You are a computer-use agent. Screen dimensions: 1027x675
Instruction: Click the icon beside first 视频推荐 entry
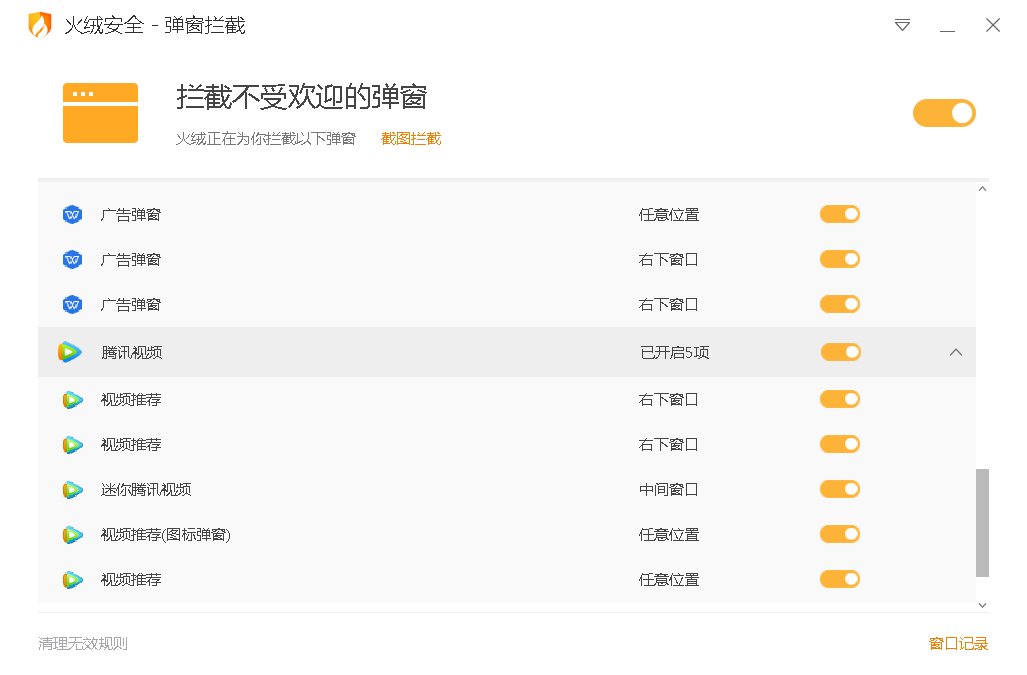pyautogui.click(x=71, y=399)
